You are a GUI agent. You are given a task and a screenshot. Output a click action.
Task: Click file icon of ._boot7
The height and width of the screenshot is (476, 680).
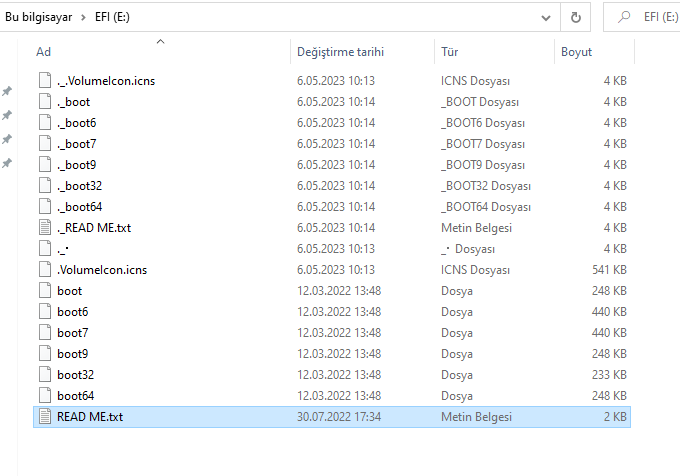[45, 143]
